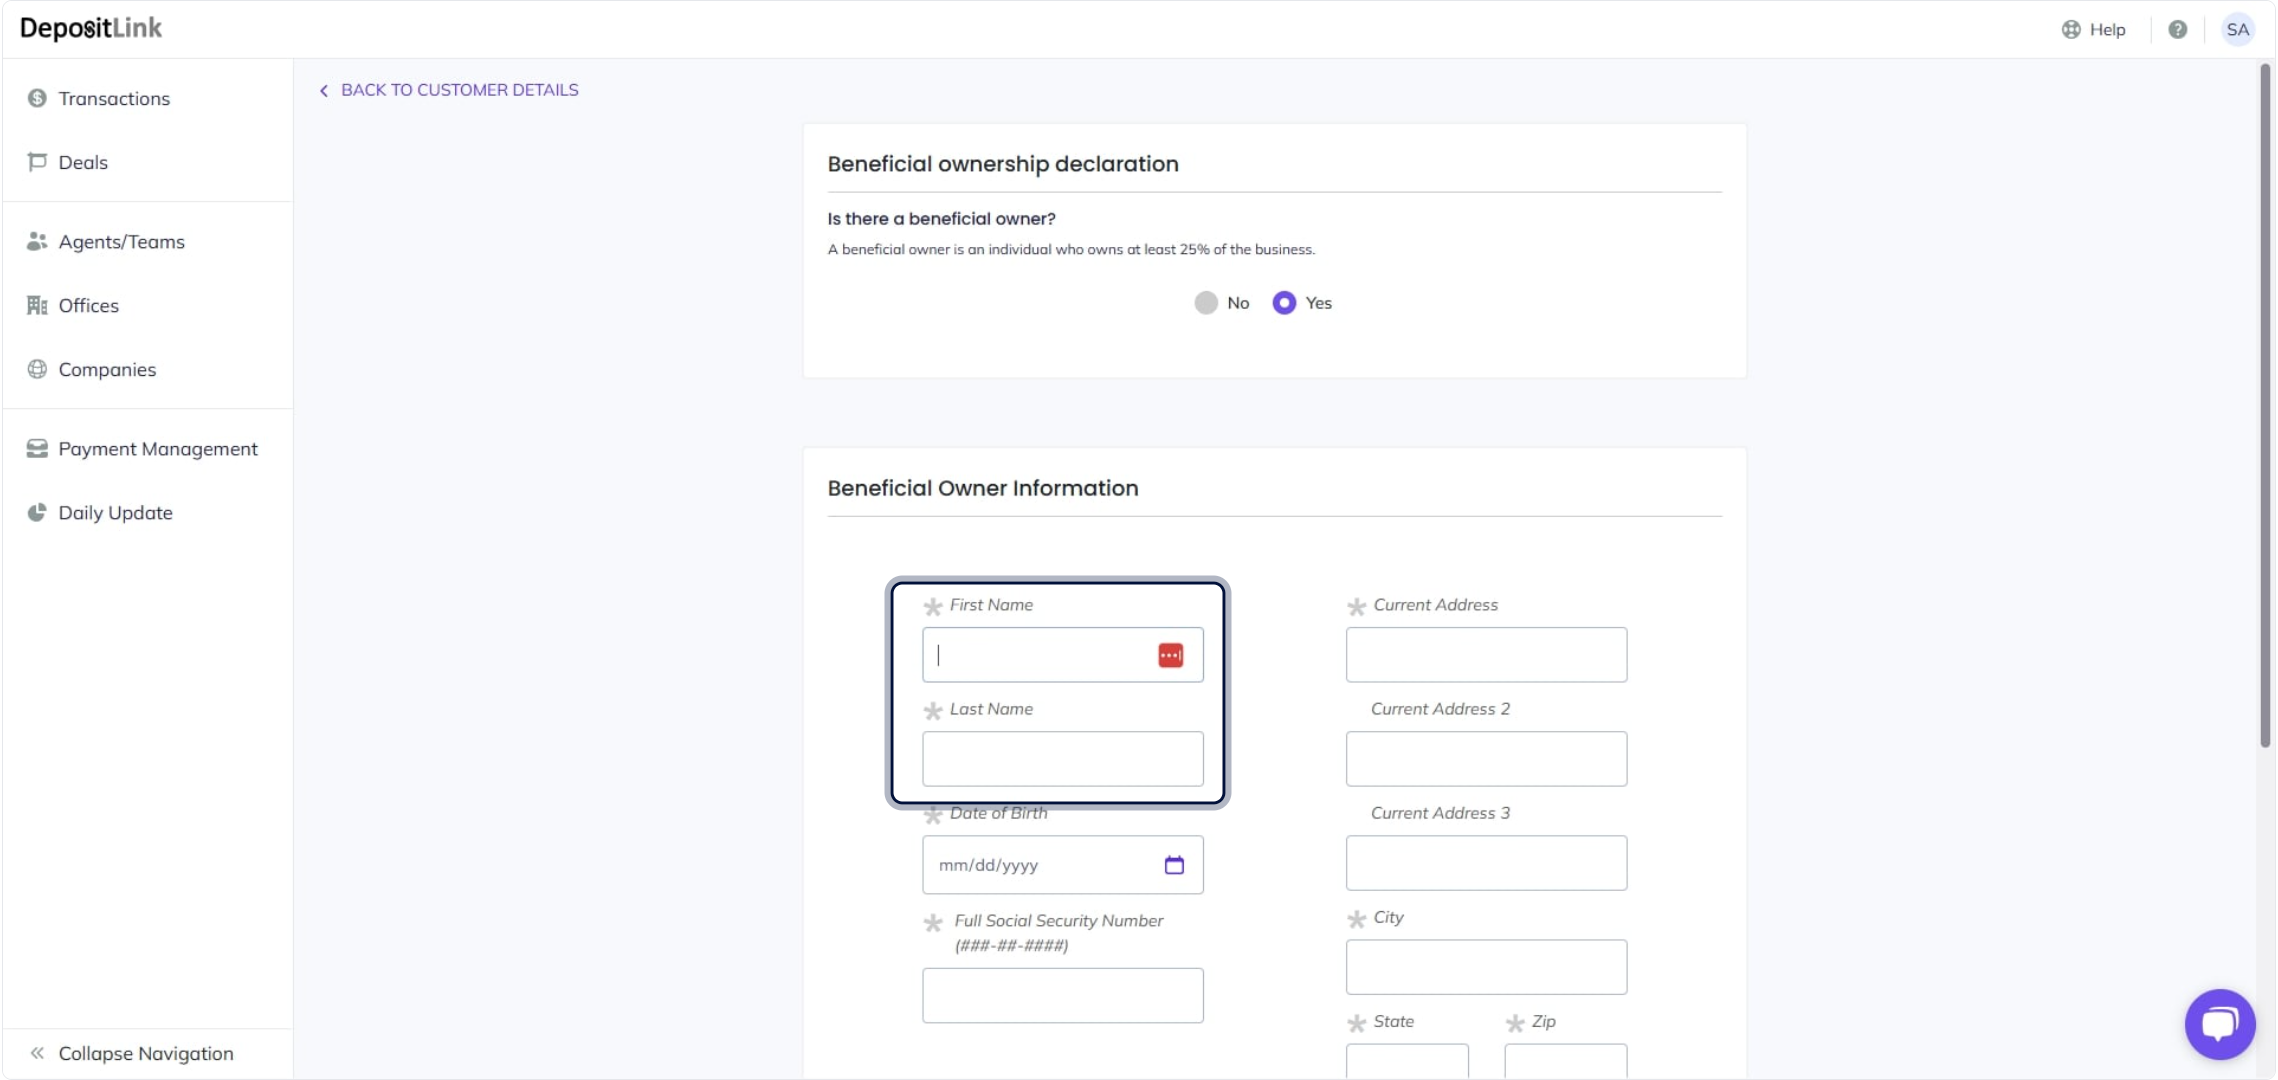Go to Agents/Teams in sidebar
The width and height of the screenshot is (2278, 1080).
coord(121,242)
